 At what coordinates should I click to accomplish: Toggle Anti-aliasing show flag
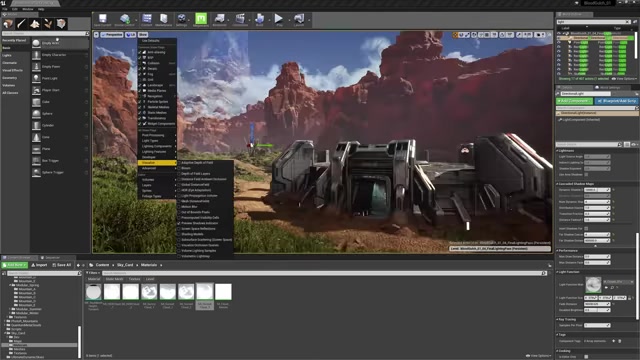click(157, 52)
